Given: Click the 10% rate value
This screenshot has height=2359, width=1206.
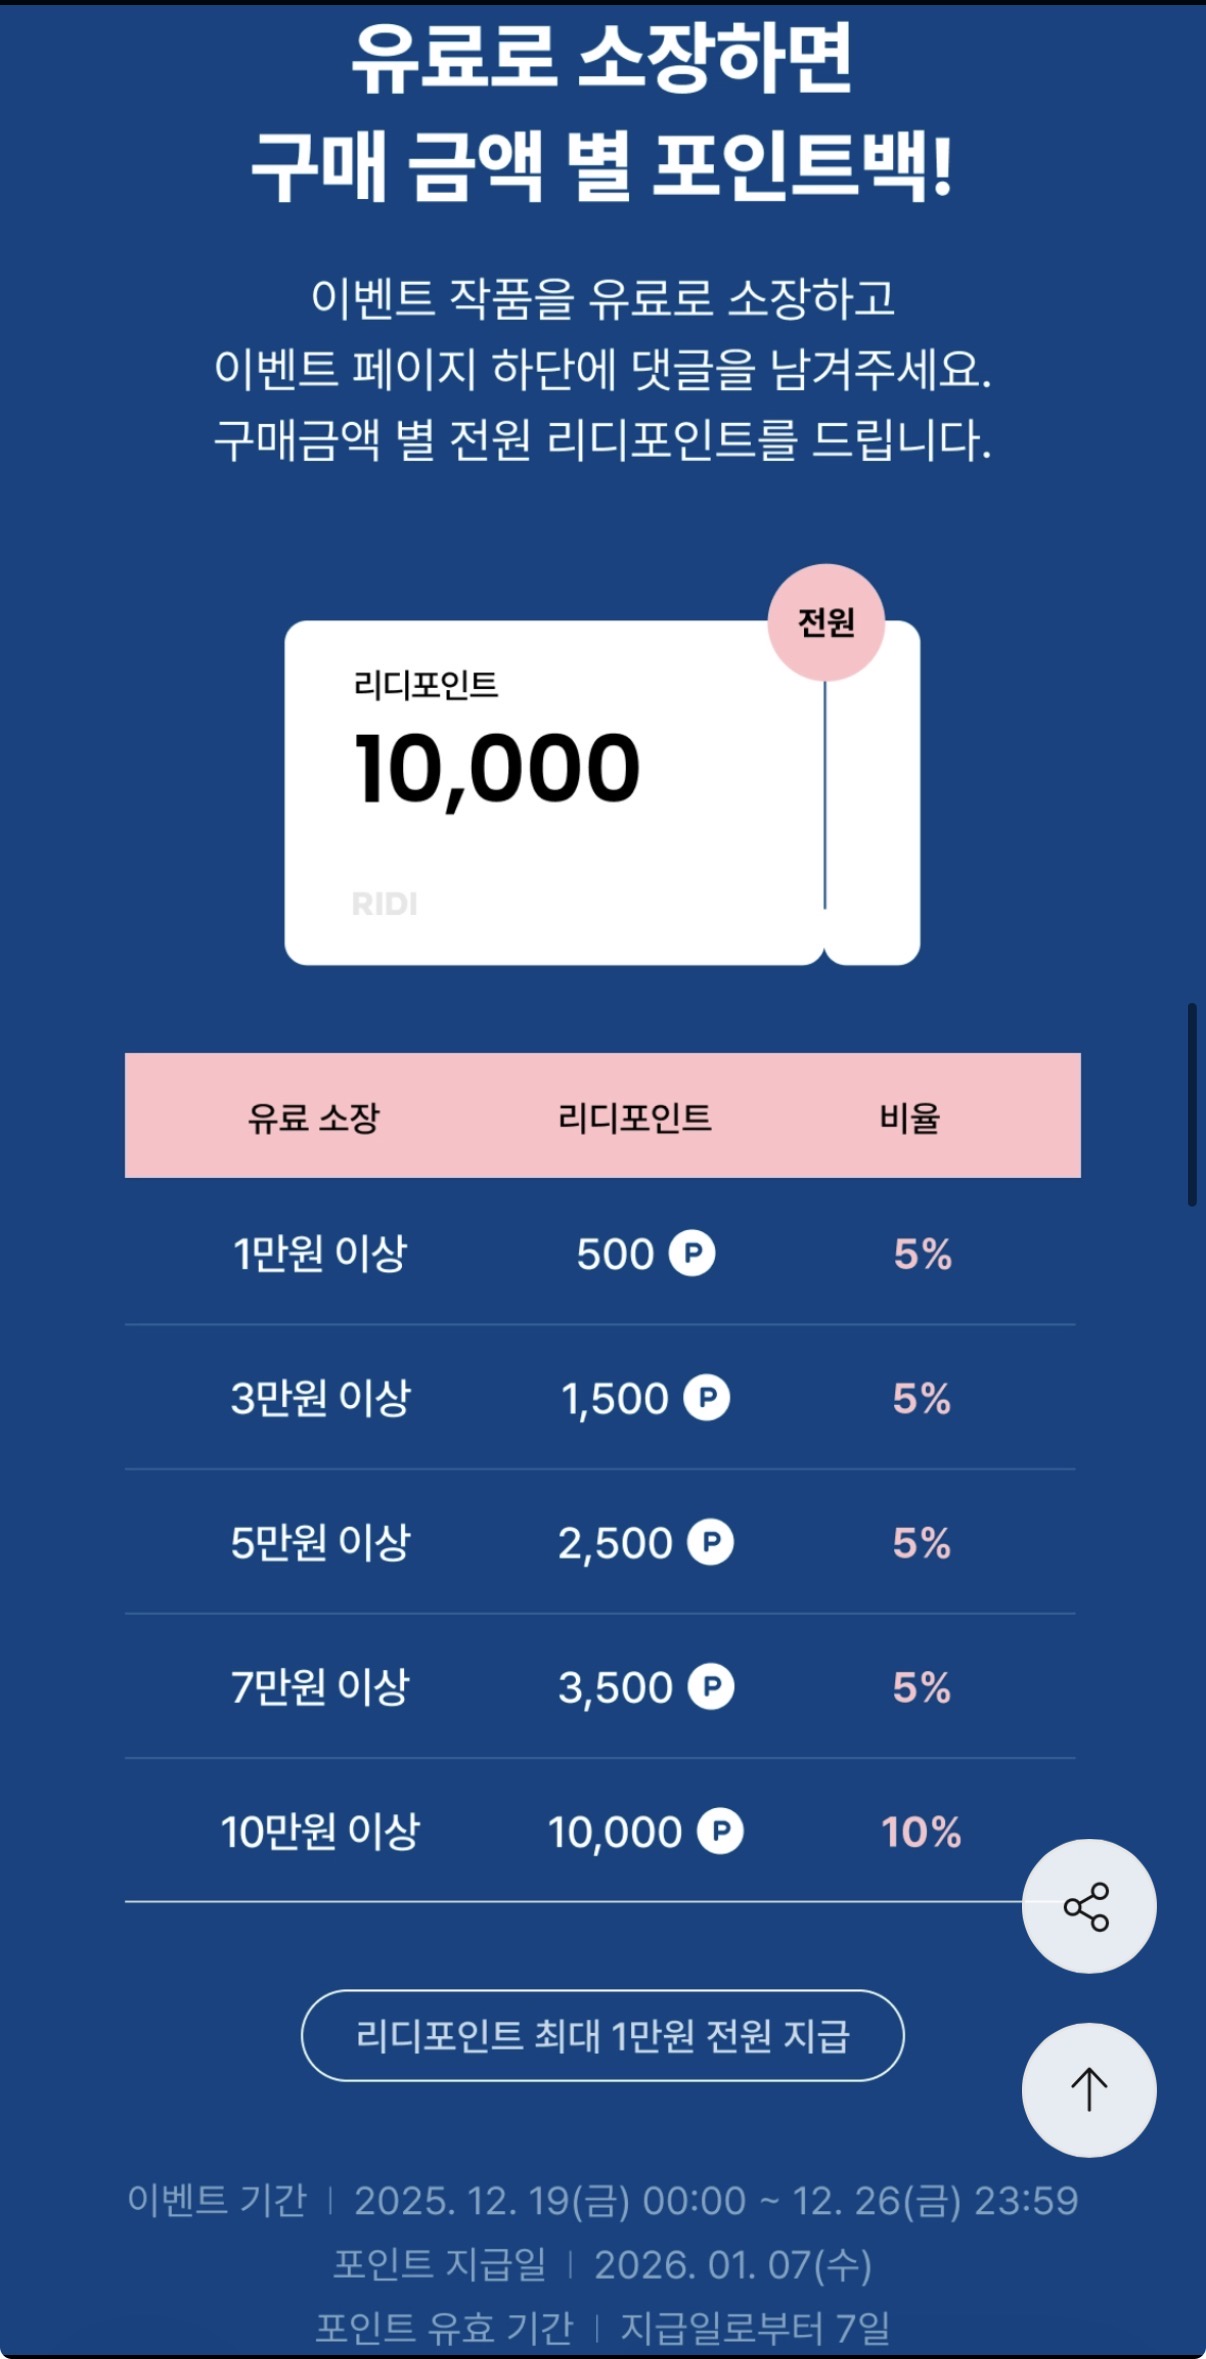Looking at the screenshot, I should [x=921, y=1832].
